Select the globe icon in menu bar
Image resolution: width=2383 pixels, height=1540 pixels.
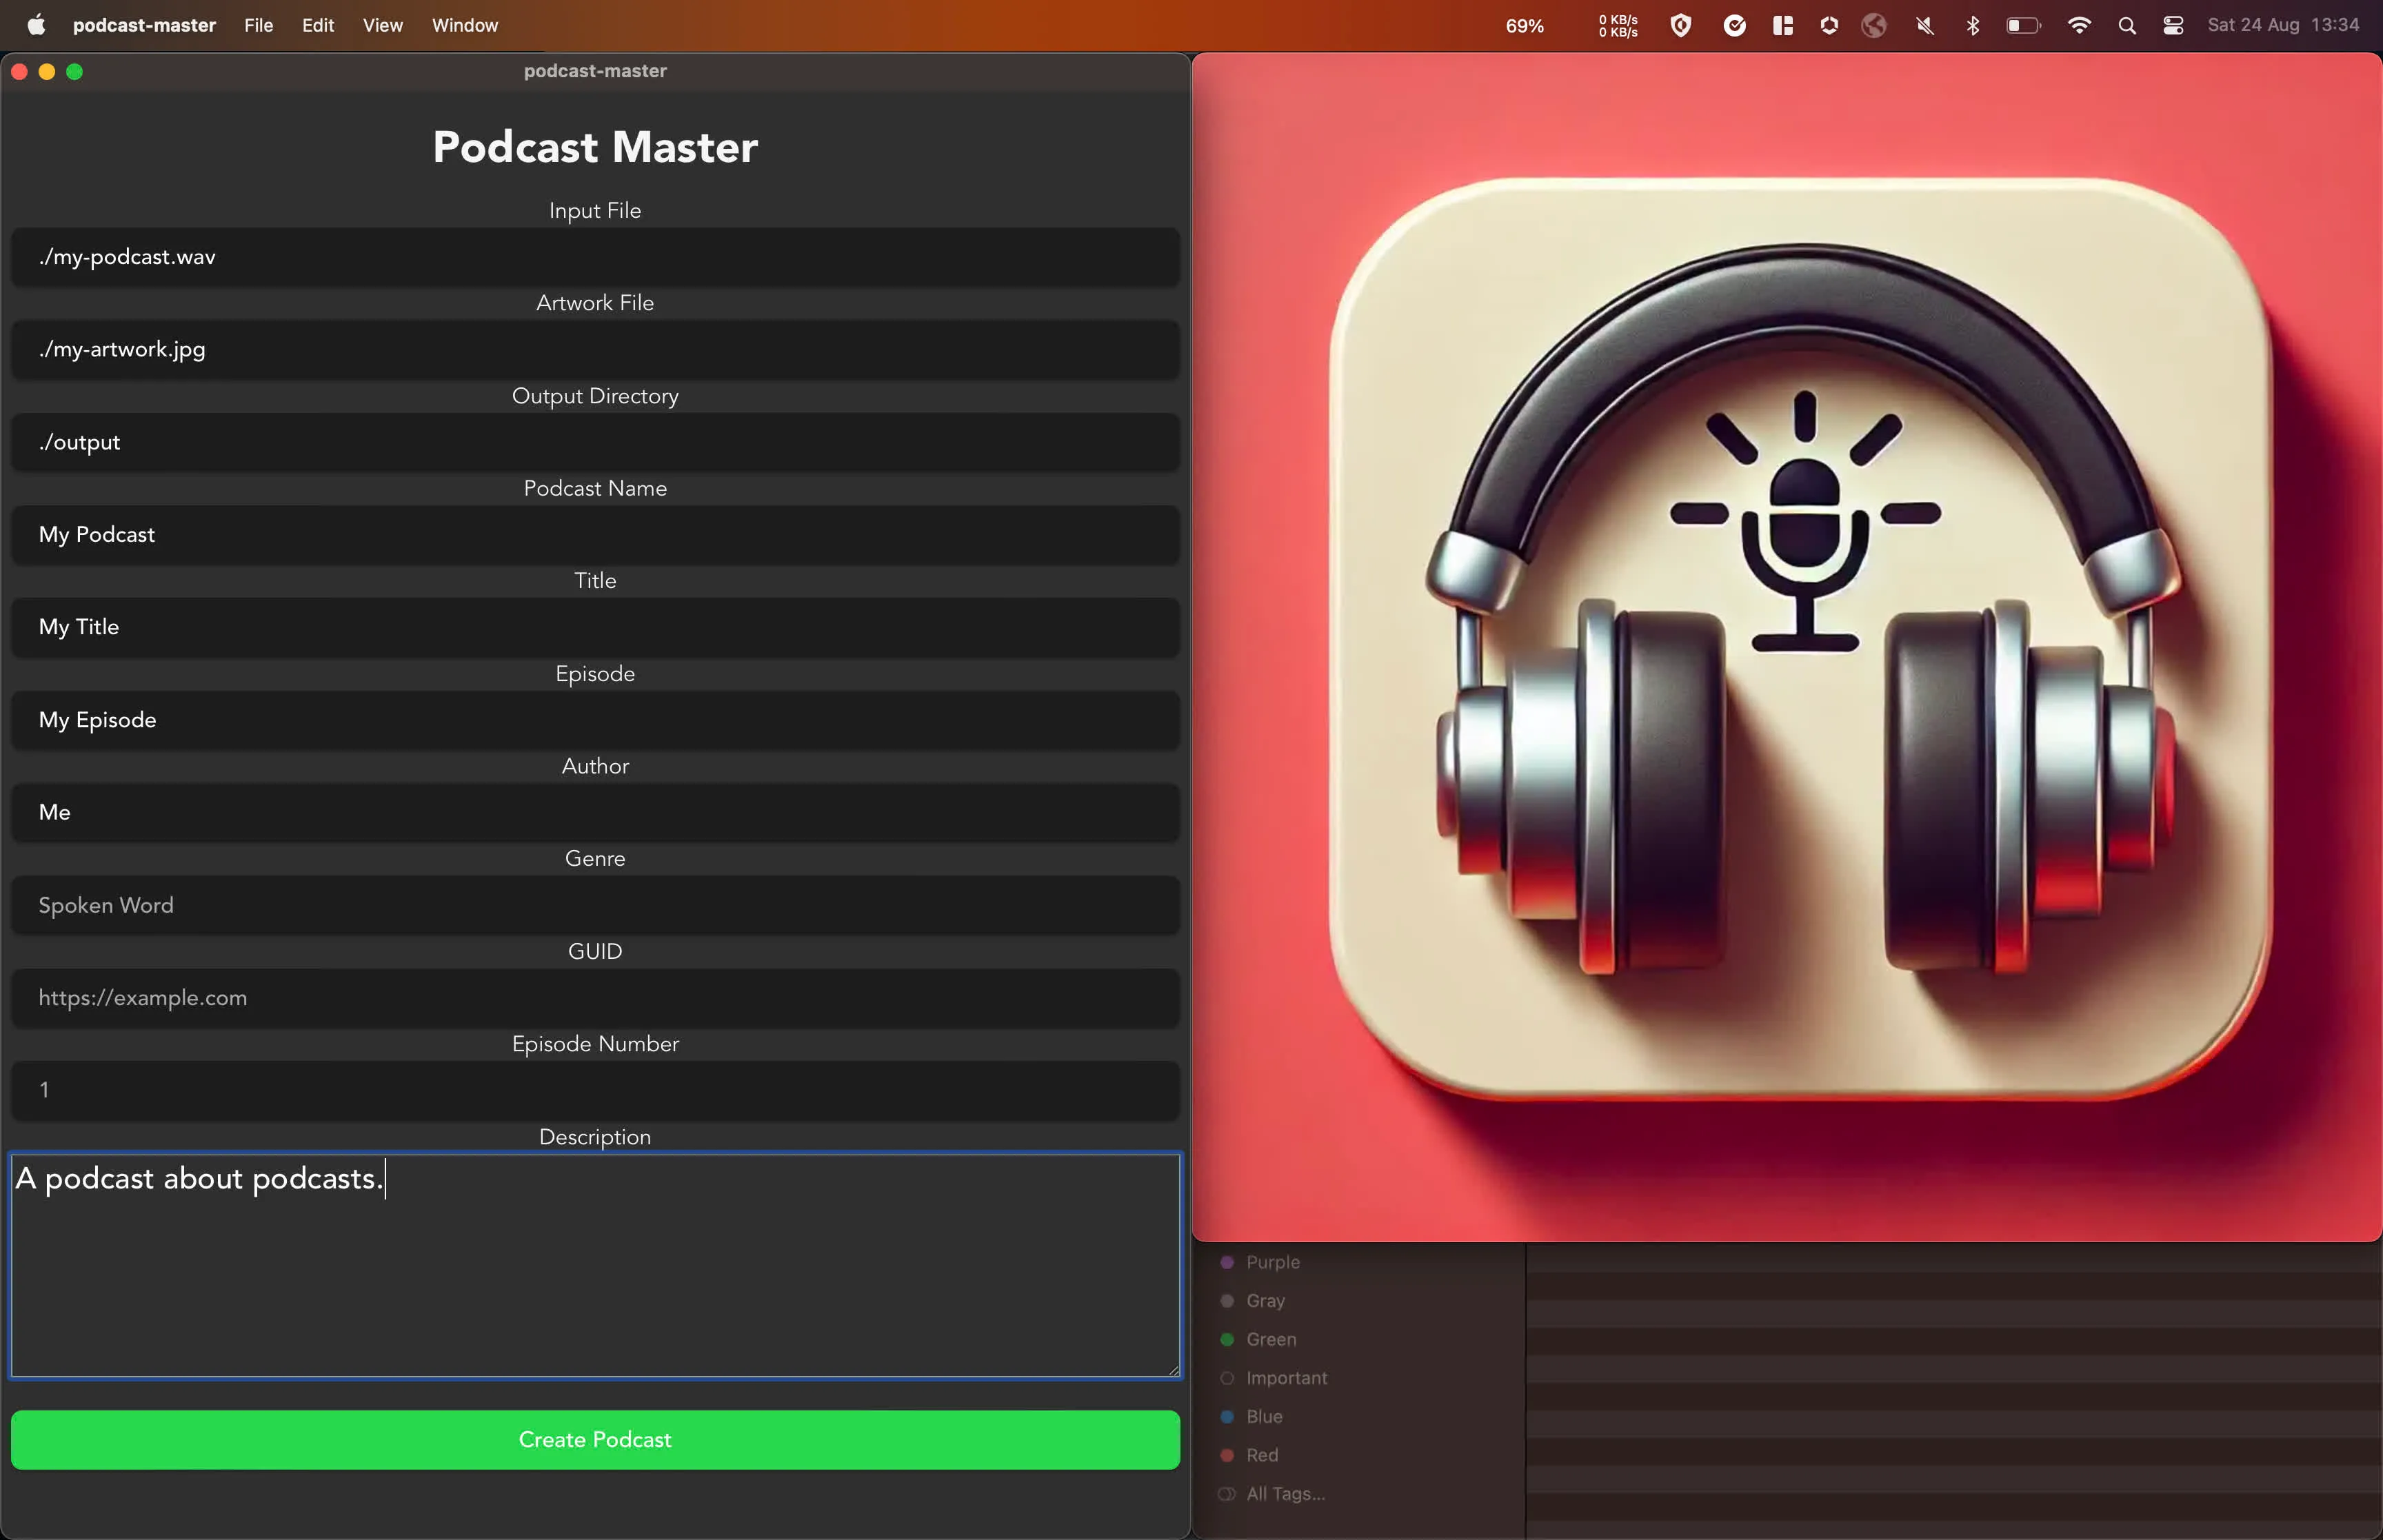1874,25
